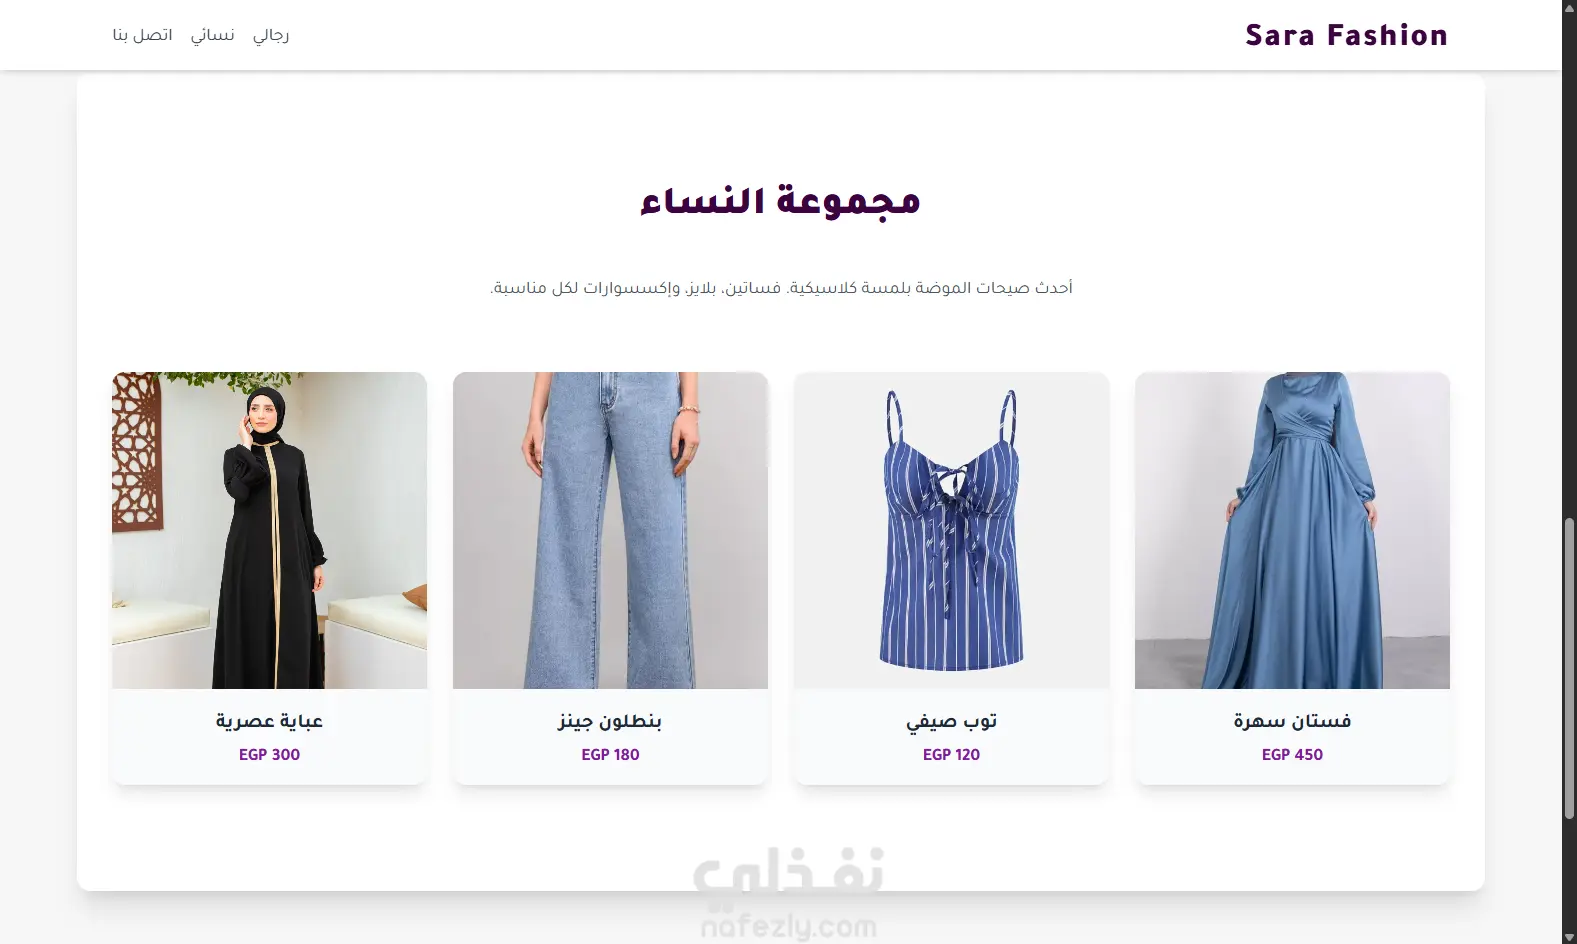View the blue evening dress image
The height and width of the screenshot is (944, 1577).
point(1292,530)
